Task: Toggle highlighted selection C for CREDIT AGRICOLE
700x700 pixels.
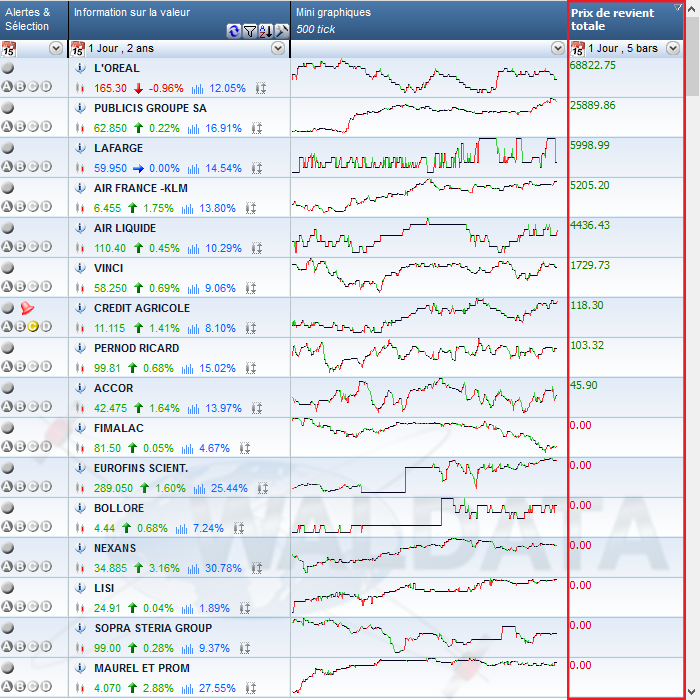Action: coord(33,326)
